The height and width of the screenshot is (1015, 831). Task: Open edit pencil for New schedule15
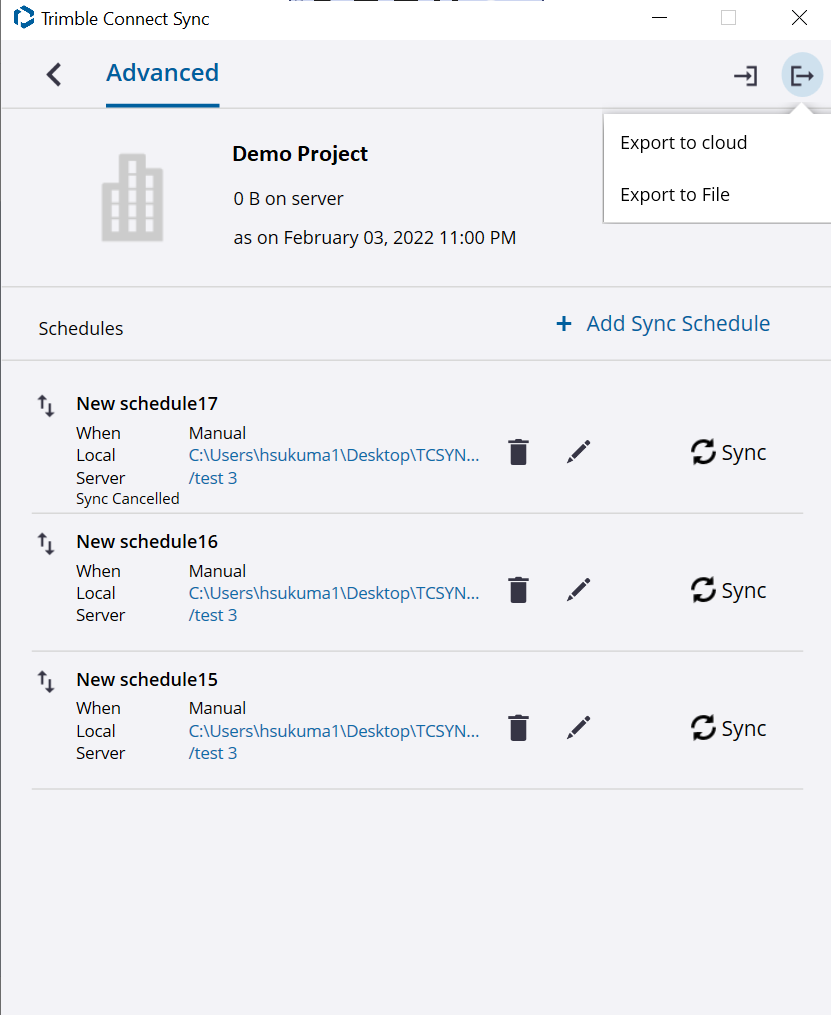[578, 728]
